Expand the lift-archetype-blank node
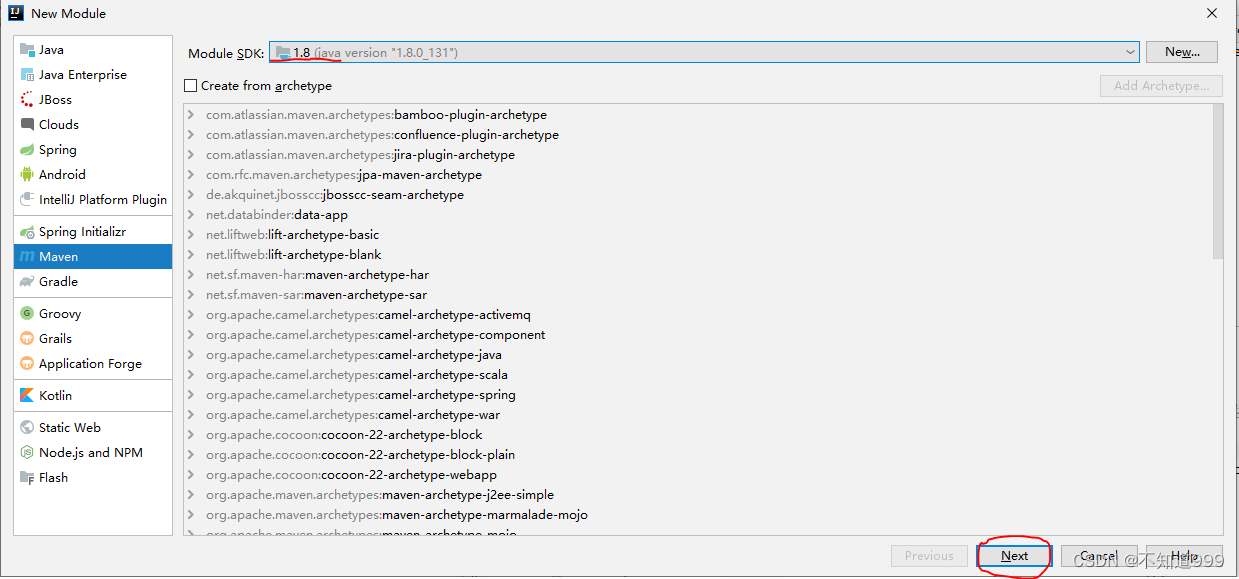The width and height of the screenshot is (1239, 579). pyautogui.click(x=191, y=255)
